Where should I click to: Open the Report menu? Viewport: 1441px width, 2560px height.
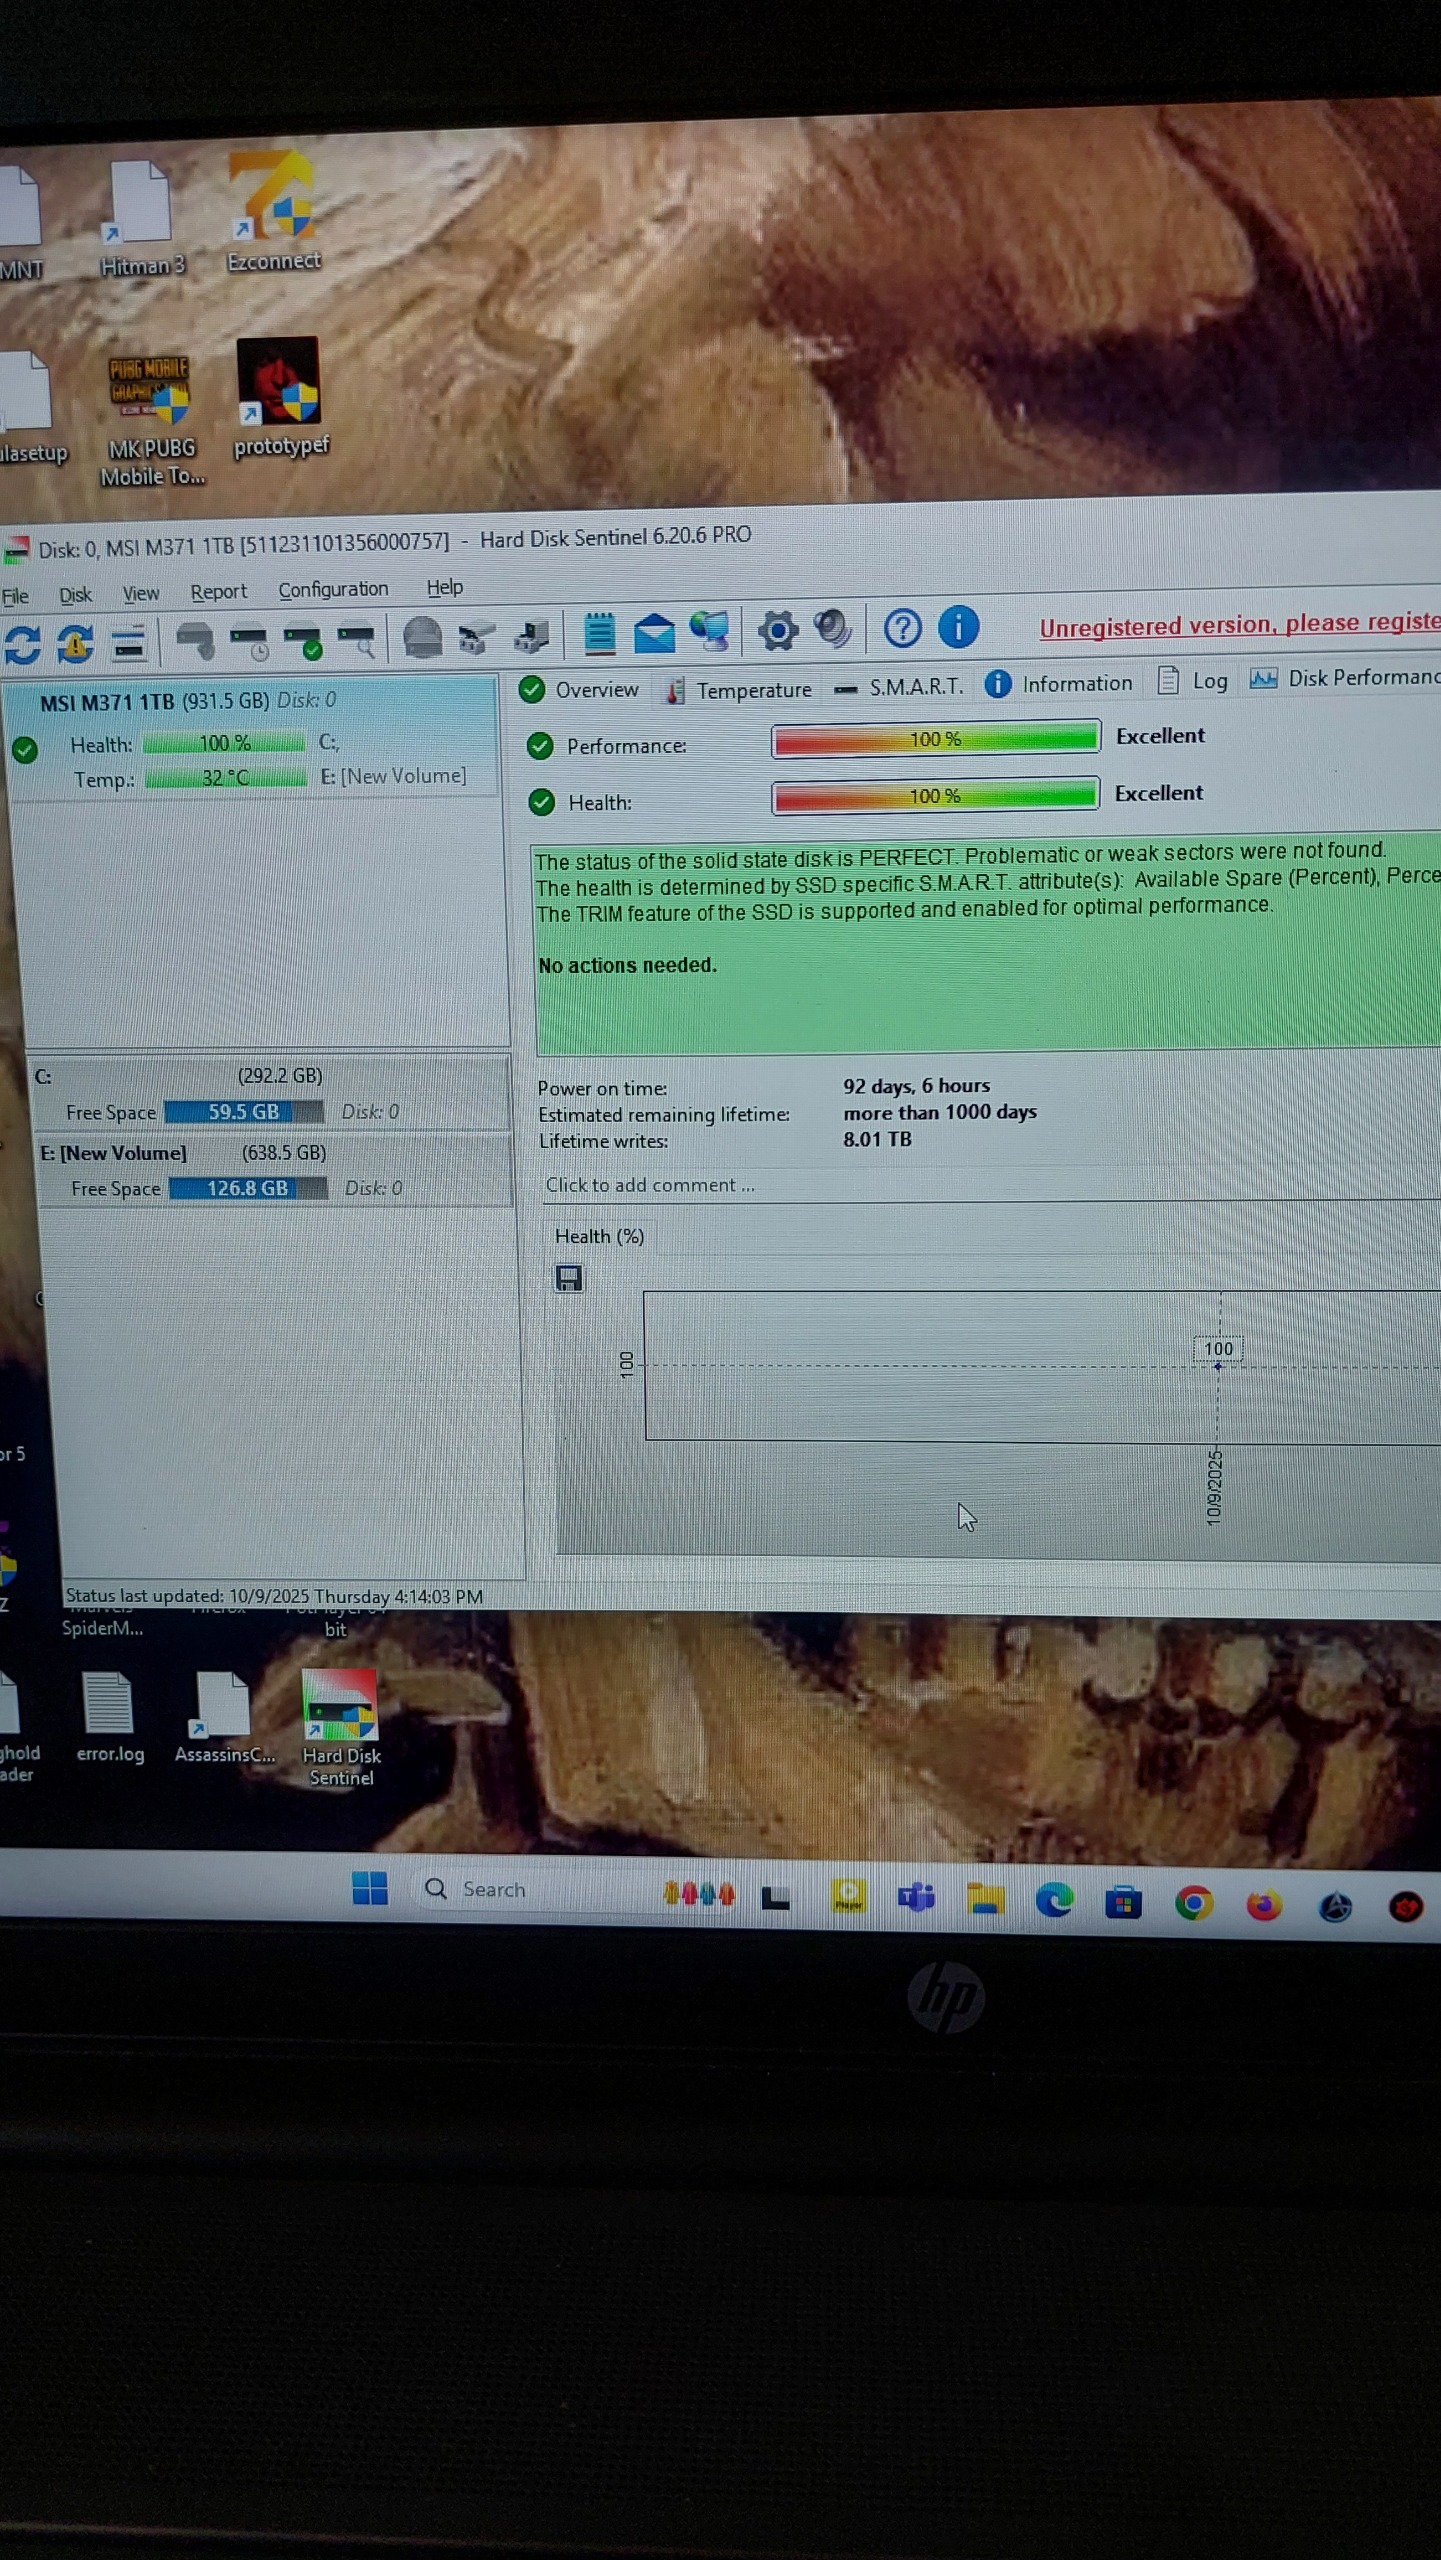point(218,592)
